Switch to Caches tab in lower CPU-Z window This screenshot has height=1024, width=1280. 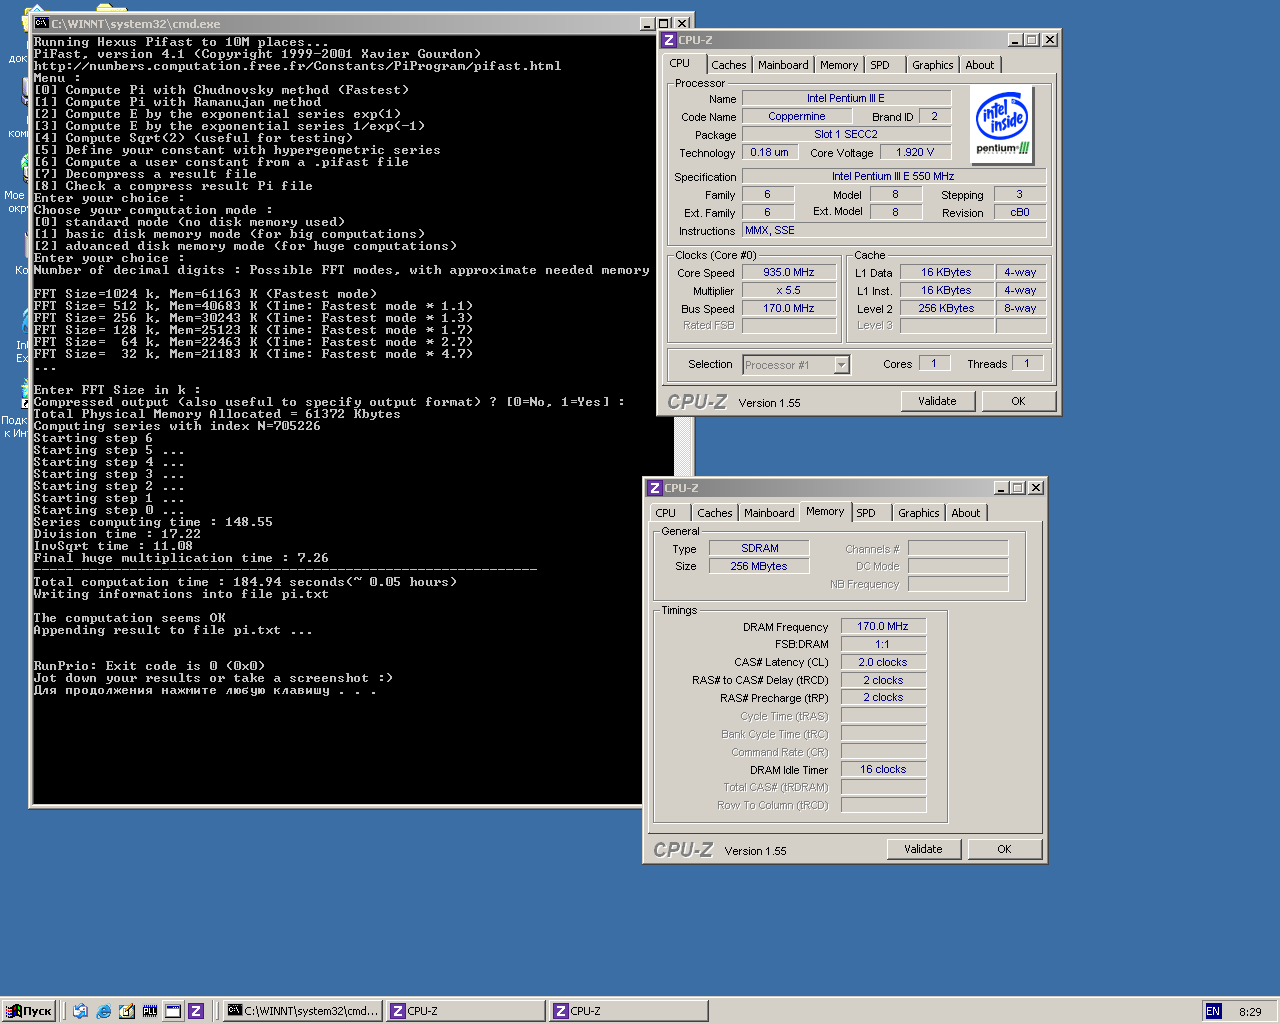click(x=715, y=513)
